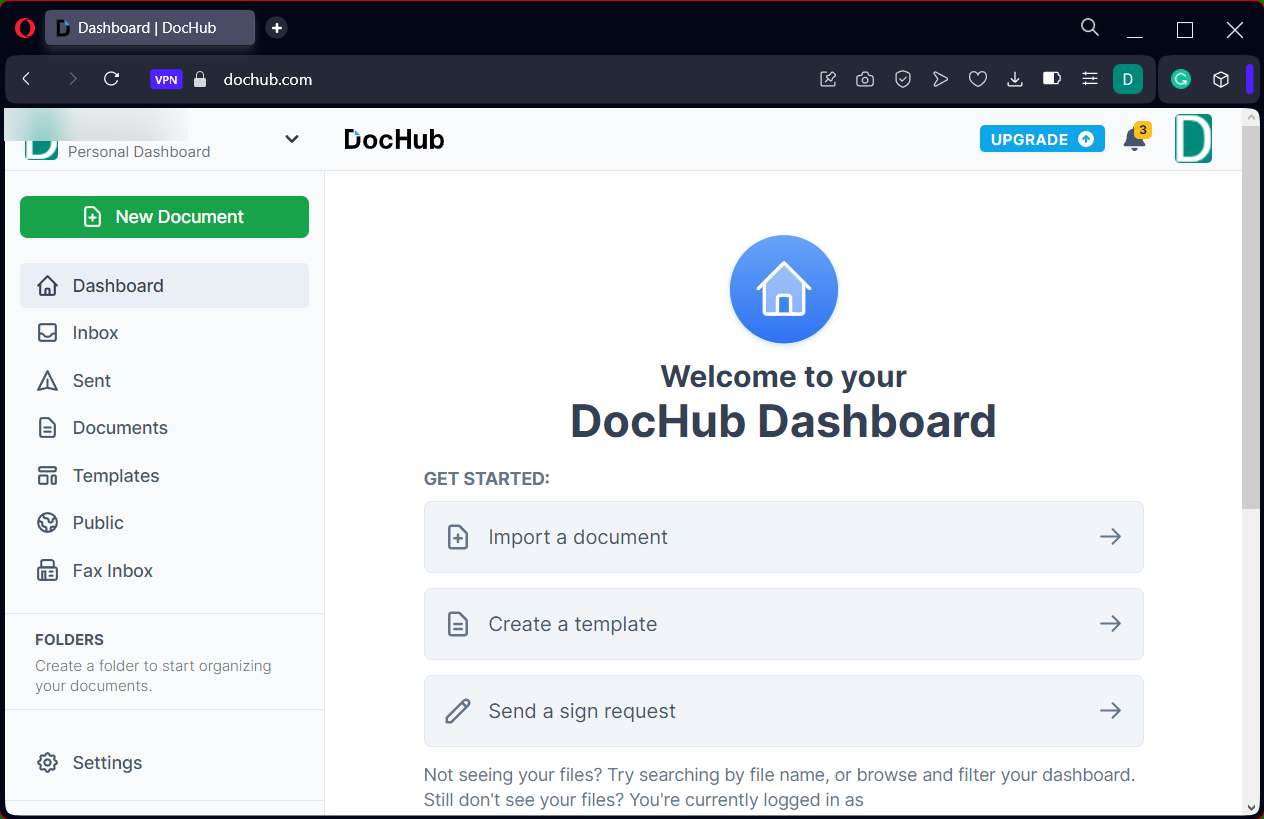1264x819 pixels.
Task: Open the downloads icon
Action: coord(1015,79)
